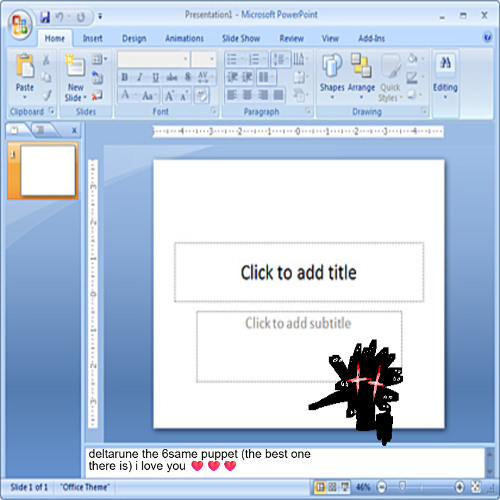Select the slide 1 thumbnail

pos(48,171)
